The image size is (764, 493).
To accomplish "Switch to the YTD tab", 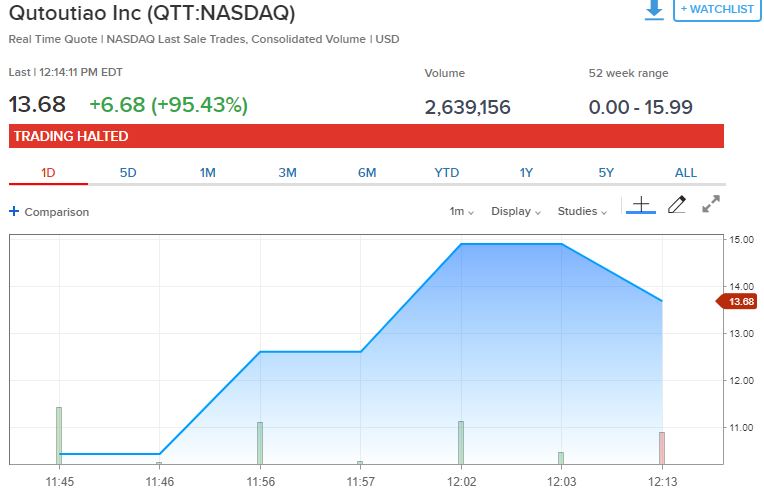I will click(447, 172).
